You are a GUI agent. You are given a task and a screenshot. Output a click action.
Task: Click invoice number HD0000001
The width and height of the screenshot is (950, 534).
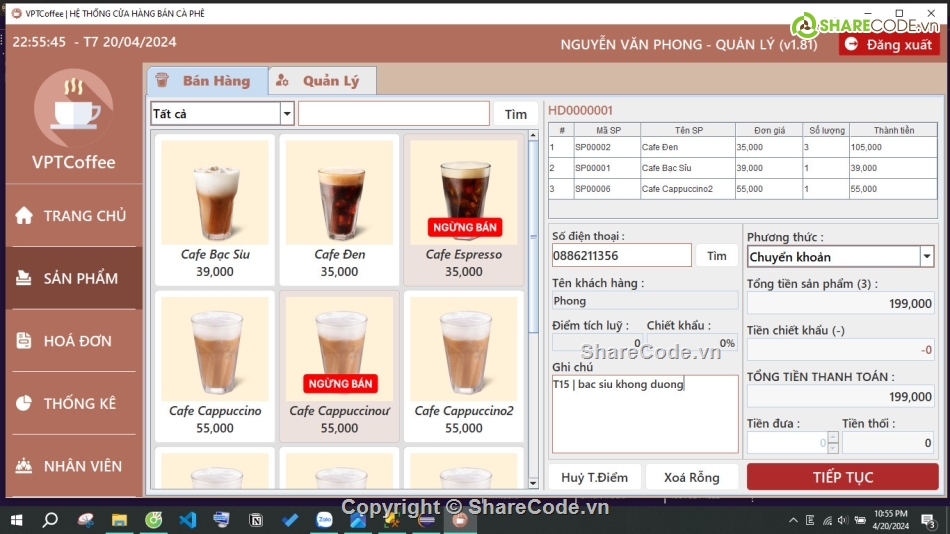coord(580,110)
